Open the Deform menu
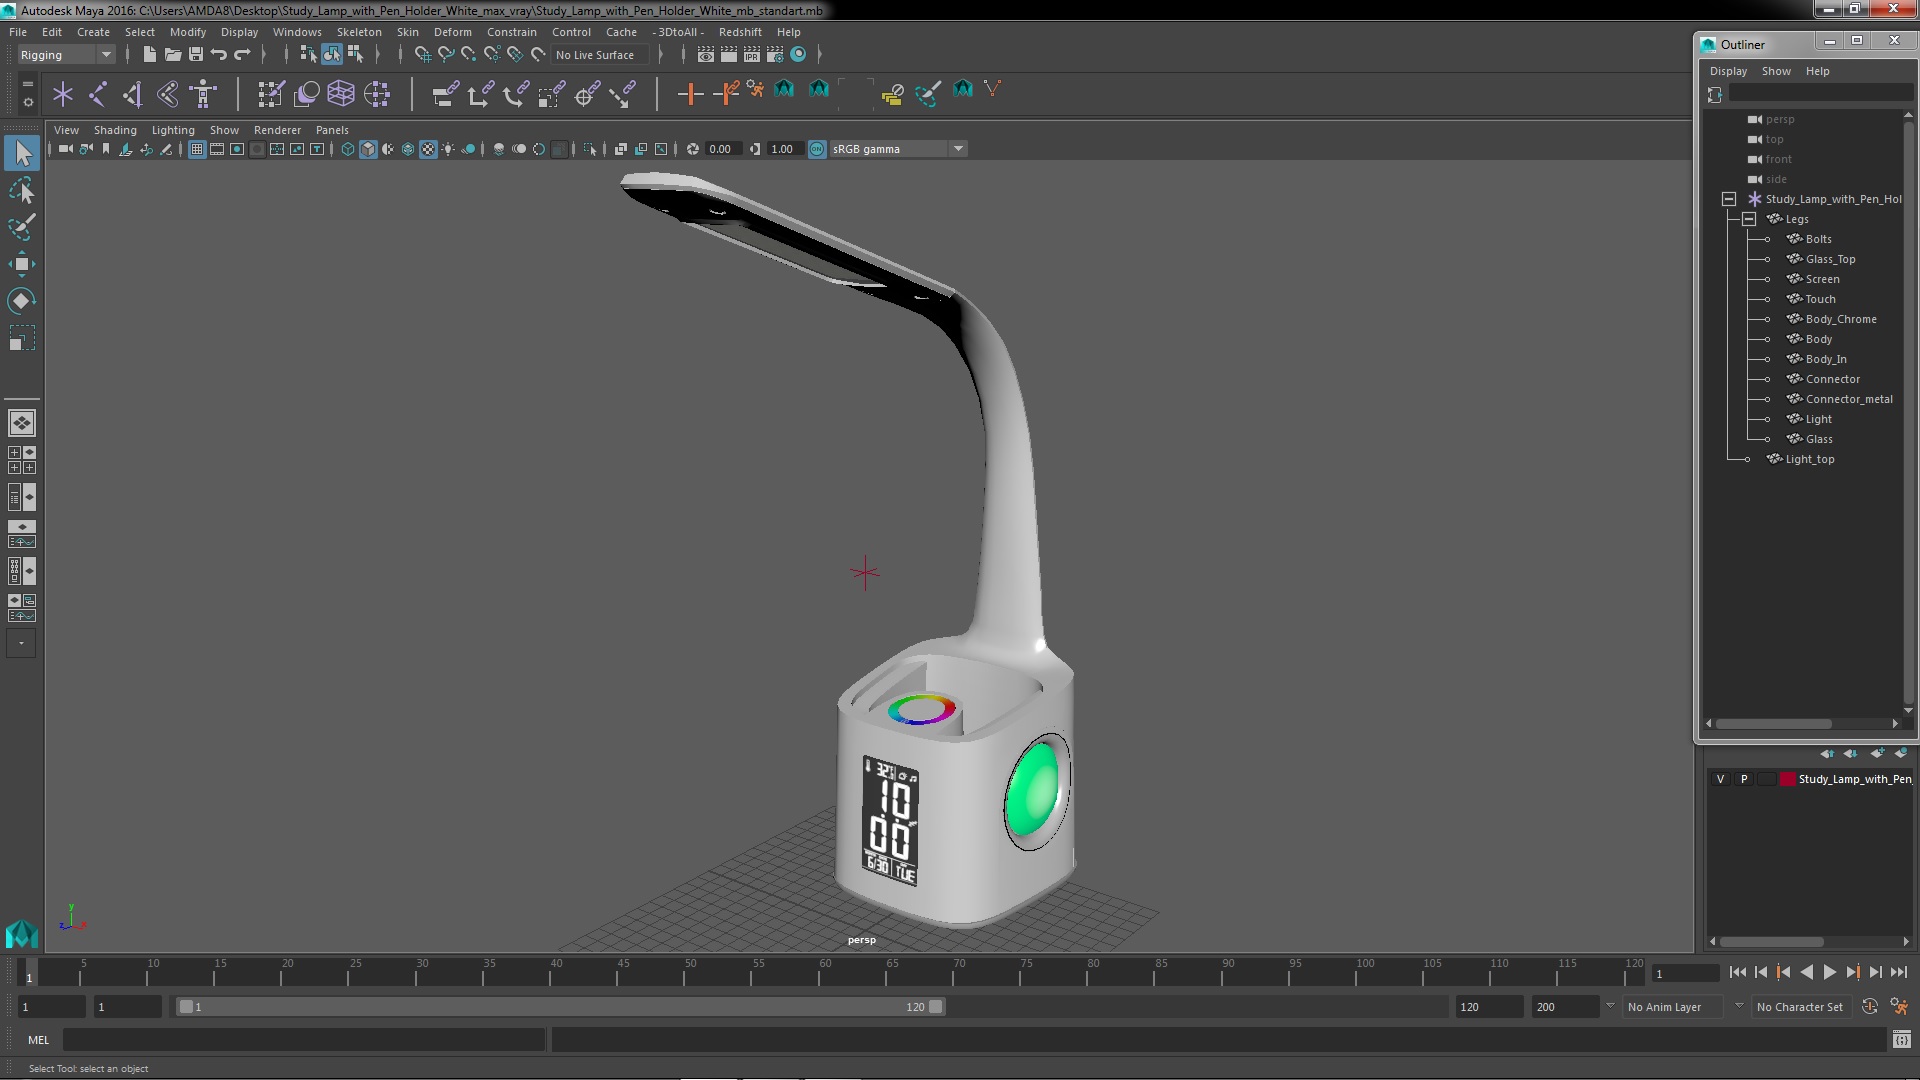Screen dimensions: 1920x1080 tap(452, 32)
